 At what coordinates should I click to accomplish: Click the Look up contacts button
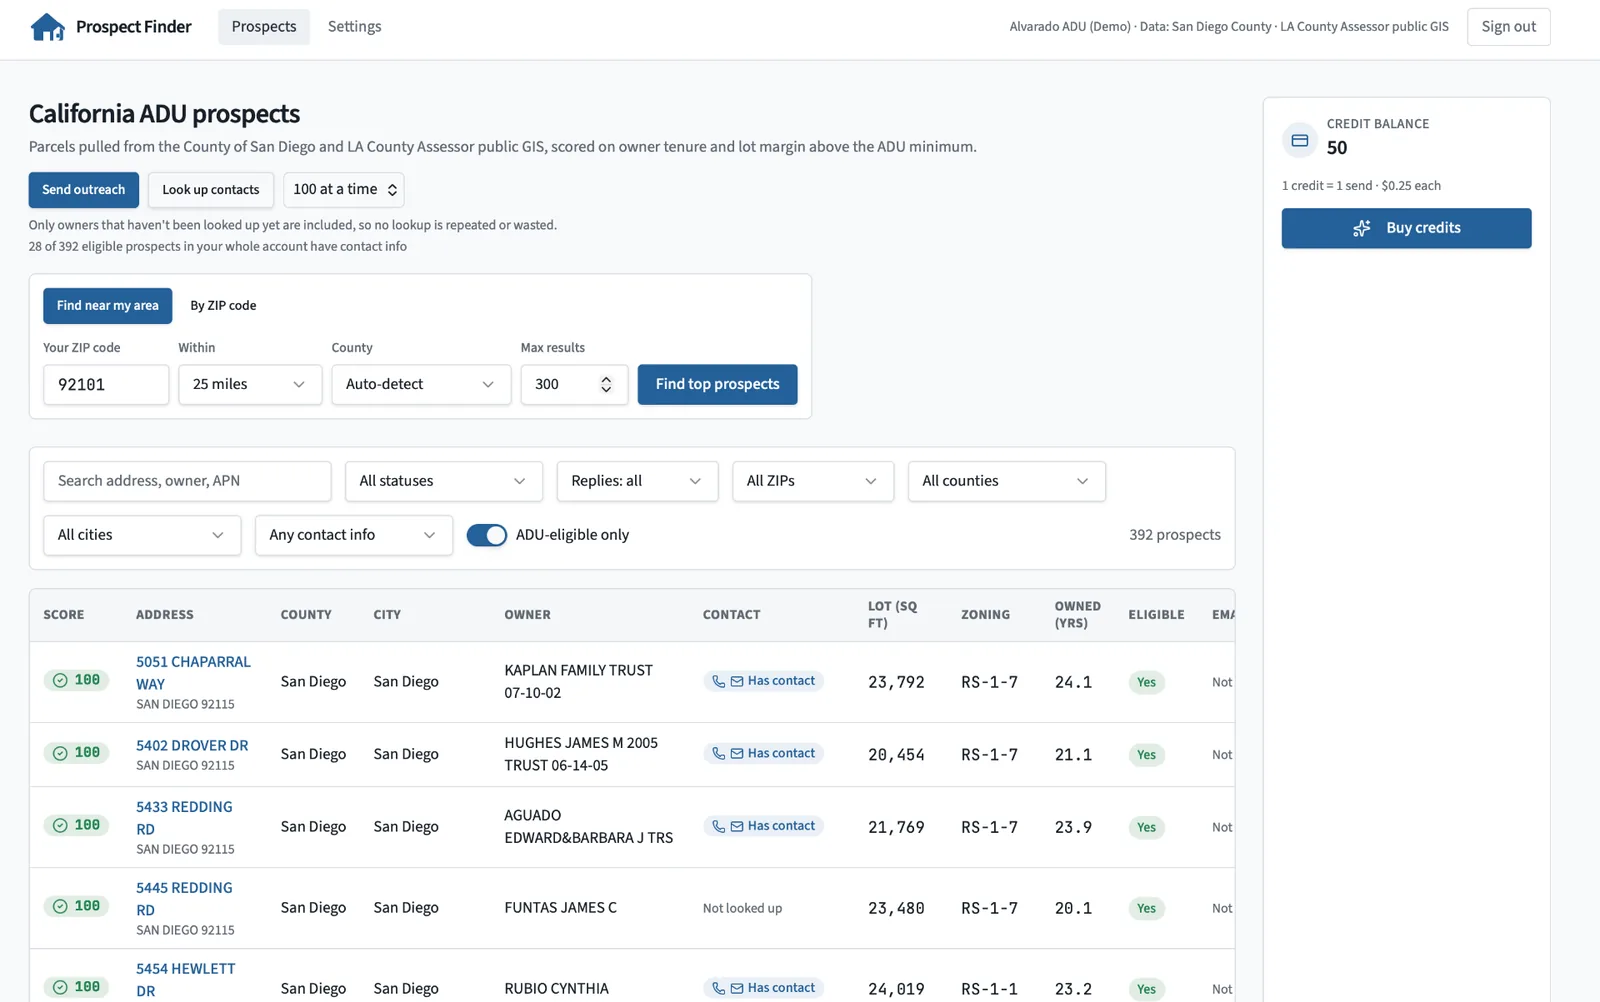click(x=211, y=190)
